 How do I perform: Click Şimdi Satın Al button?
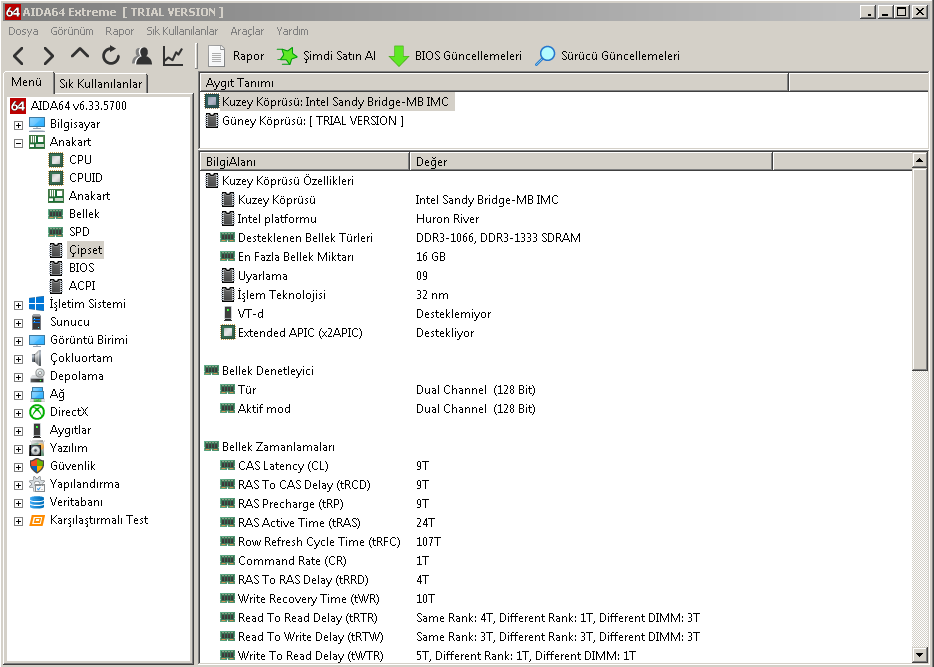326,56
